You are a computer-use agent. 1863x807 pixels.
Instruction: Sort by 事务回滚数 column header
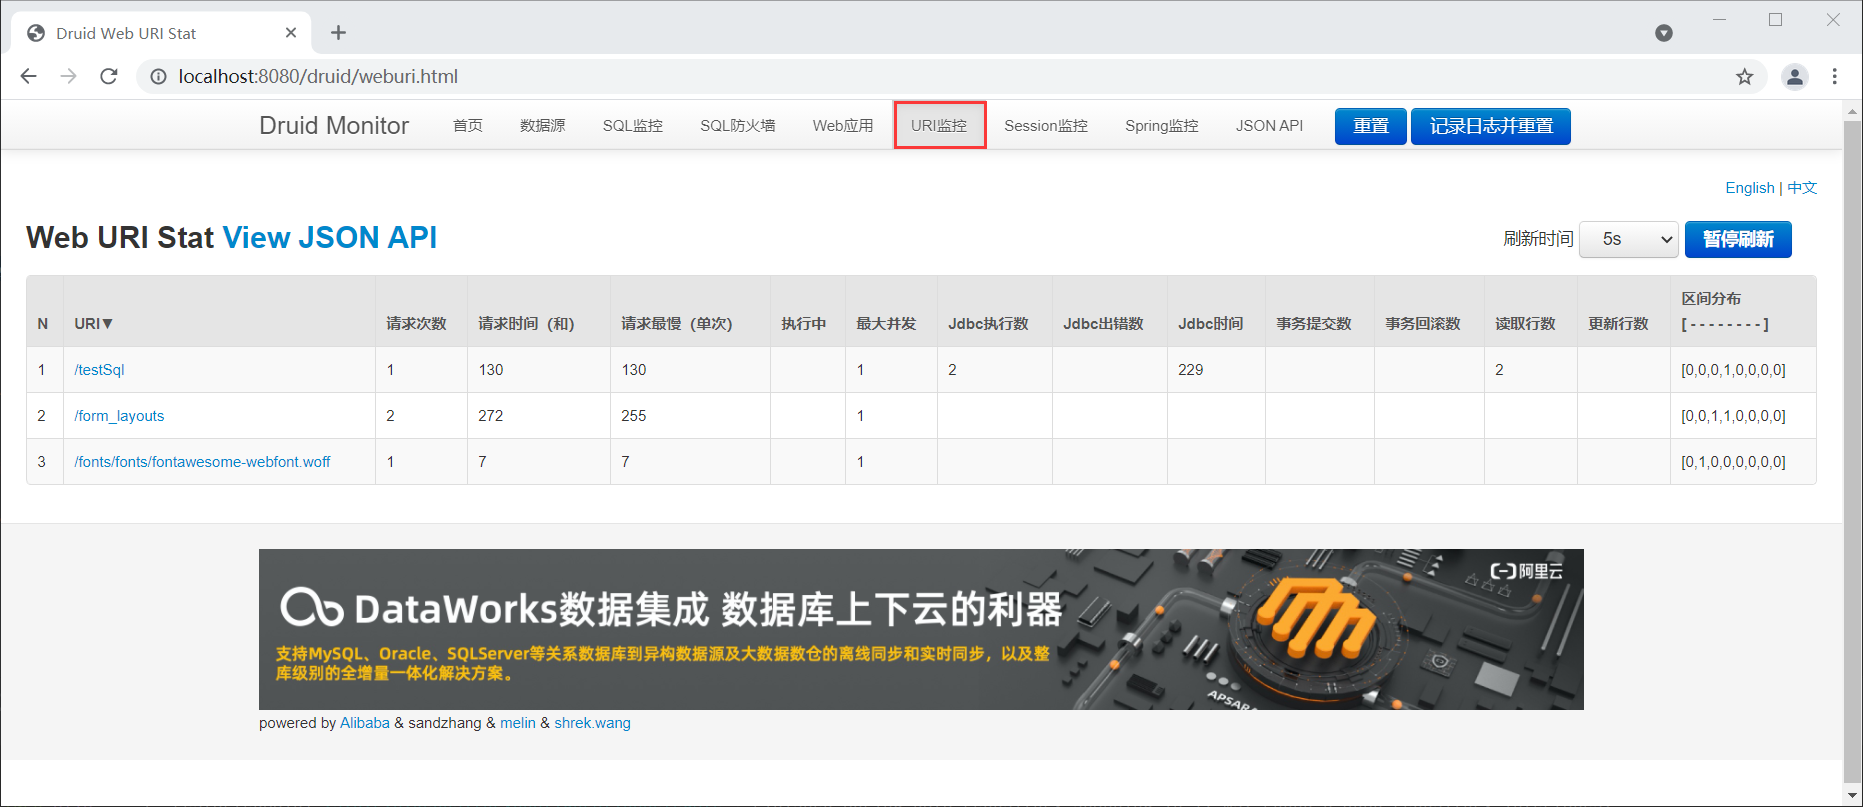click(1423, 324)
